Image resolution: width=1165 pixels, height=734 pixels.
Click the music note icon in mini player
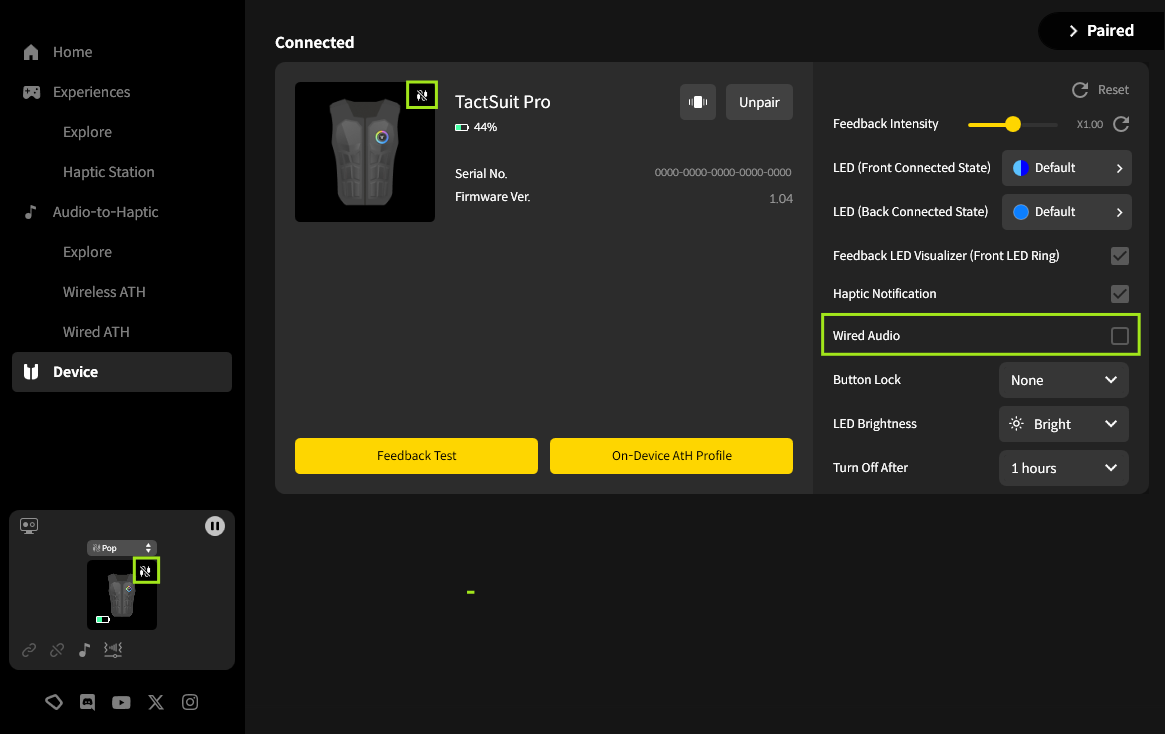tap(85, 650)
